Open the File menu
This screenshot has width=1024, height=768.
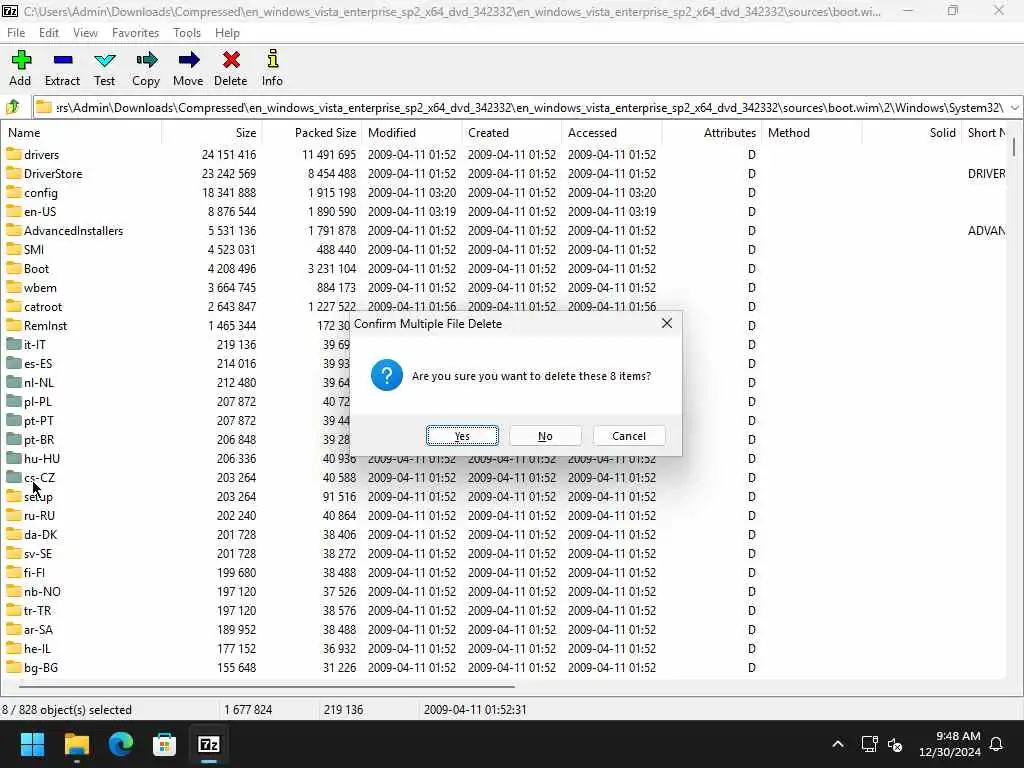[16, 33]
